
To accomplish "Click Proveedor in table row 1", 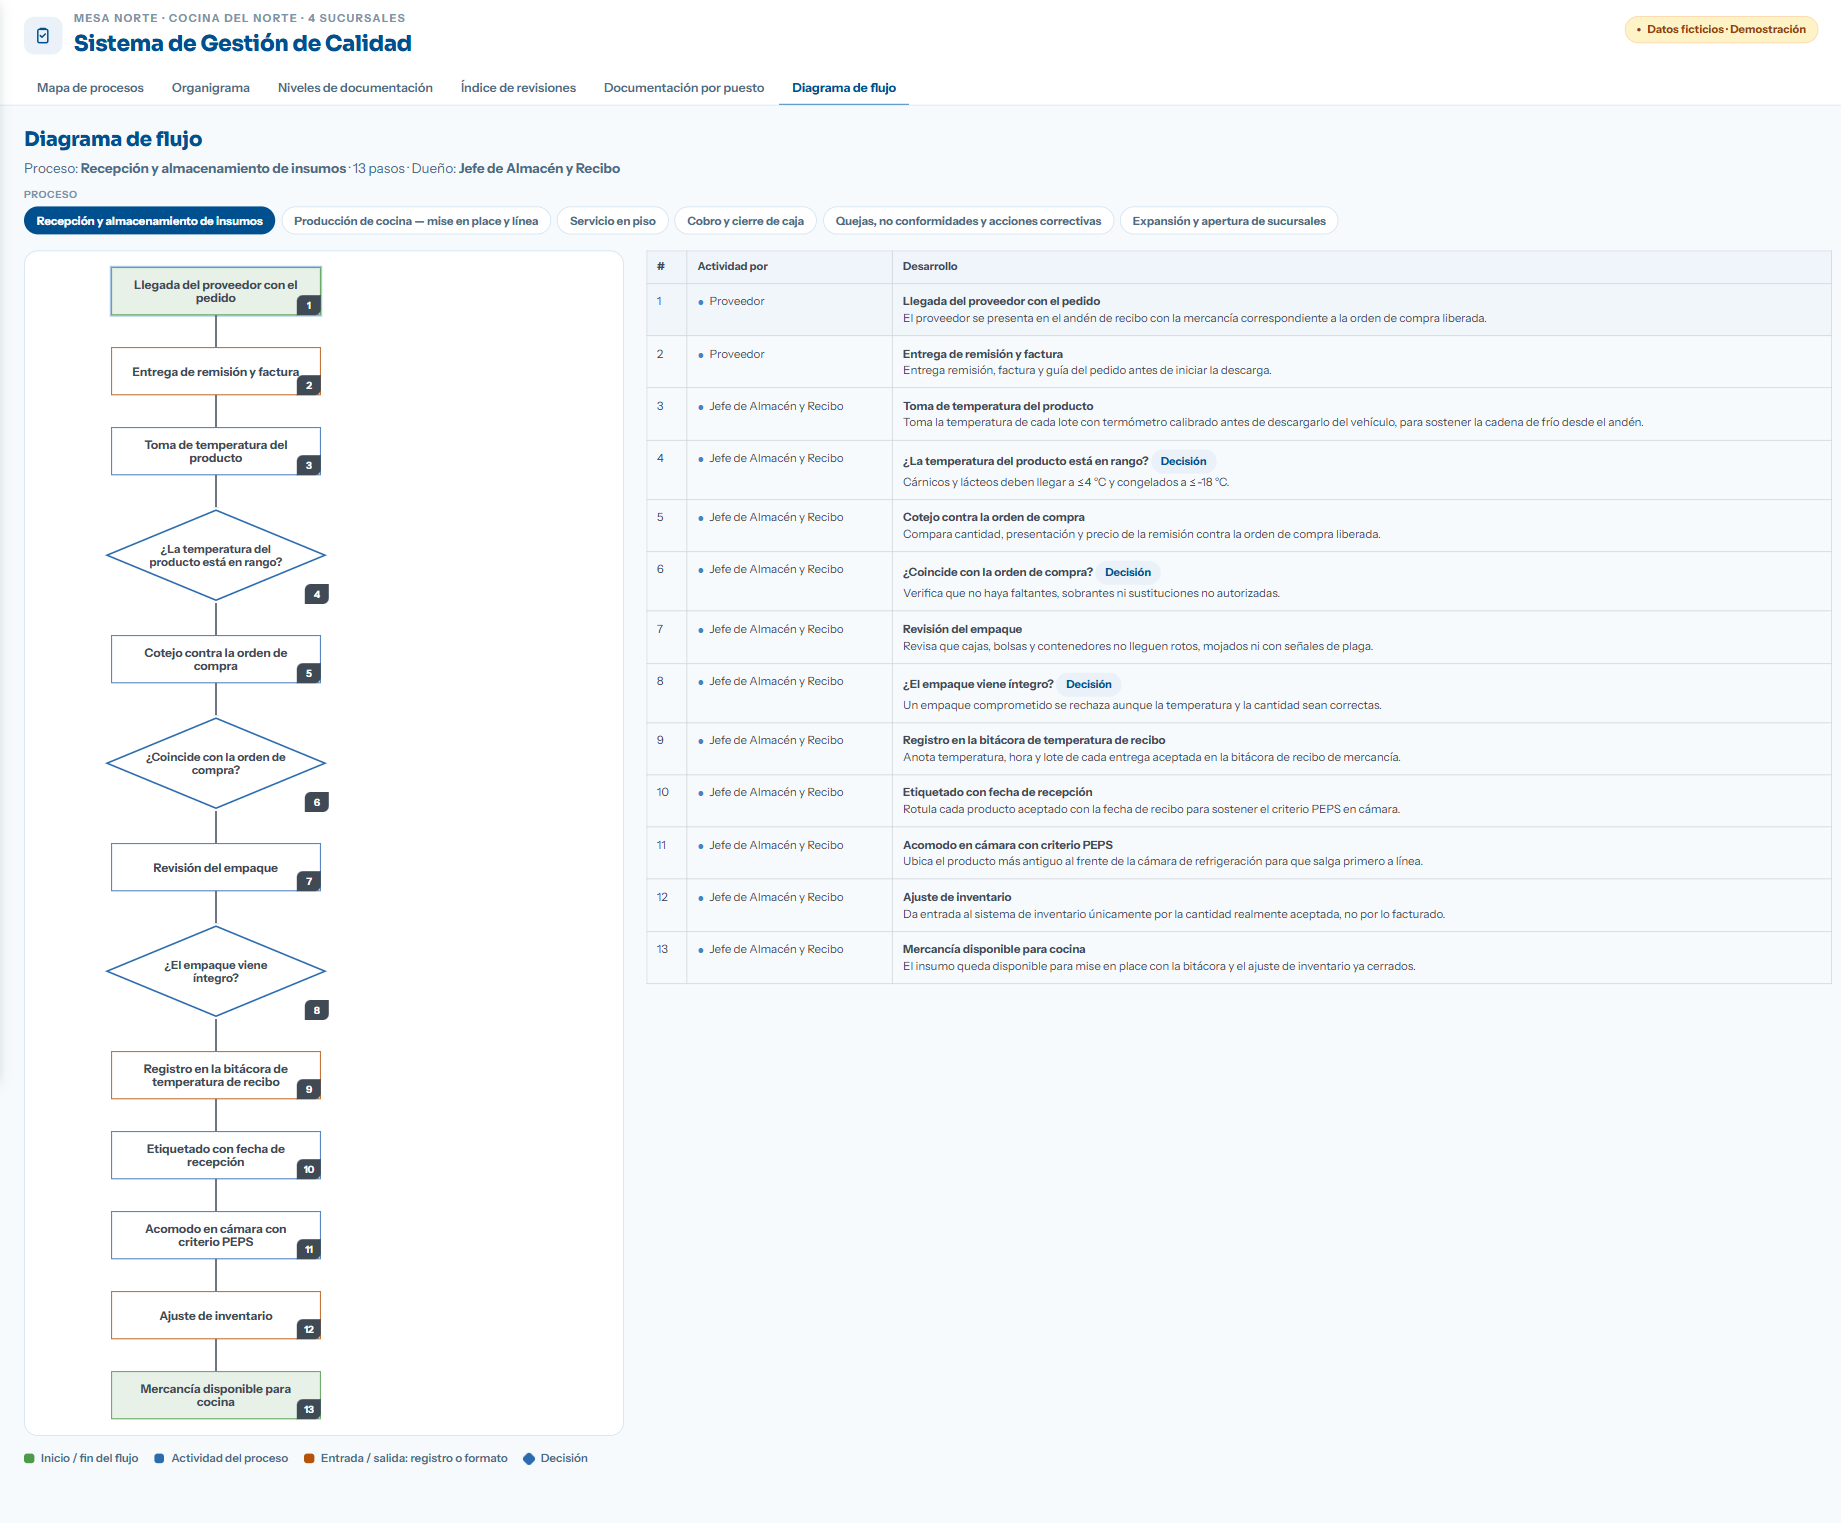I will 737,301.
